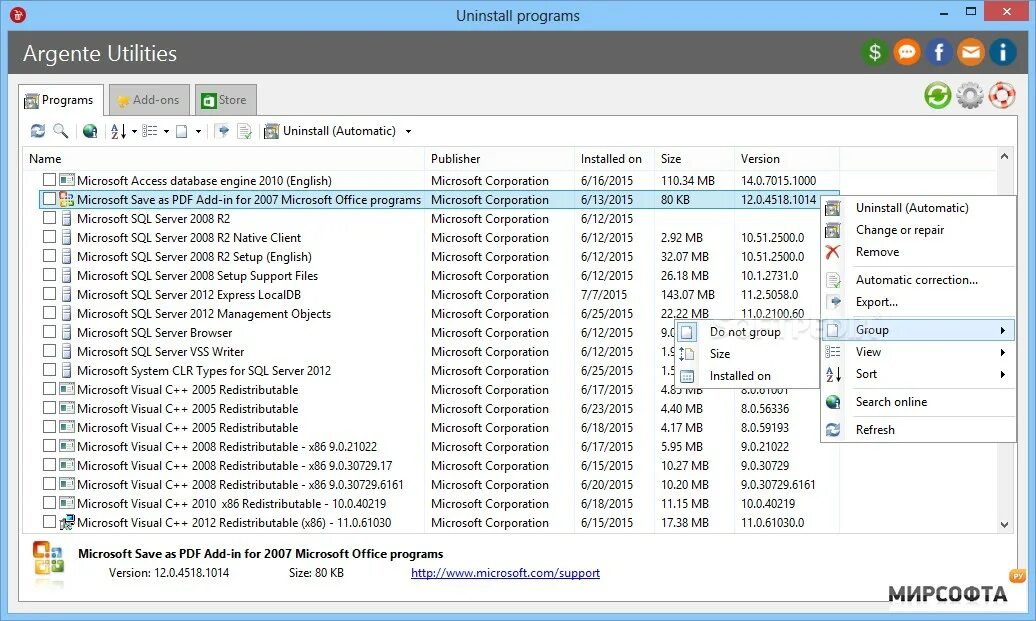This screenshot has width=1036, height=621.
Task: Open the Group submenu entry
Action: (x=918, y=330)
